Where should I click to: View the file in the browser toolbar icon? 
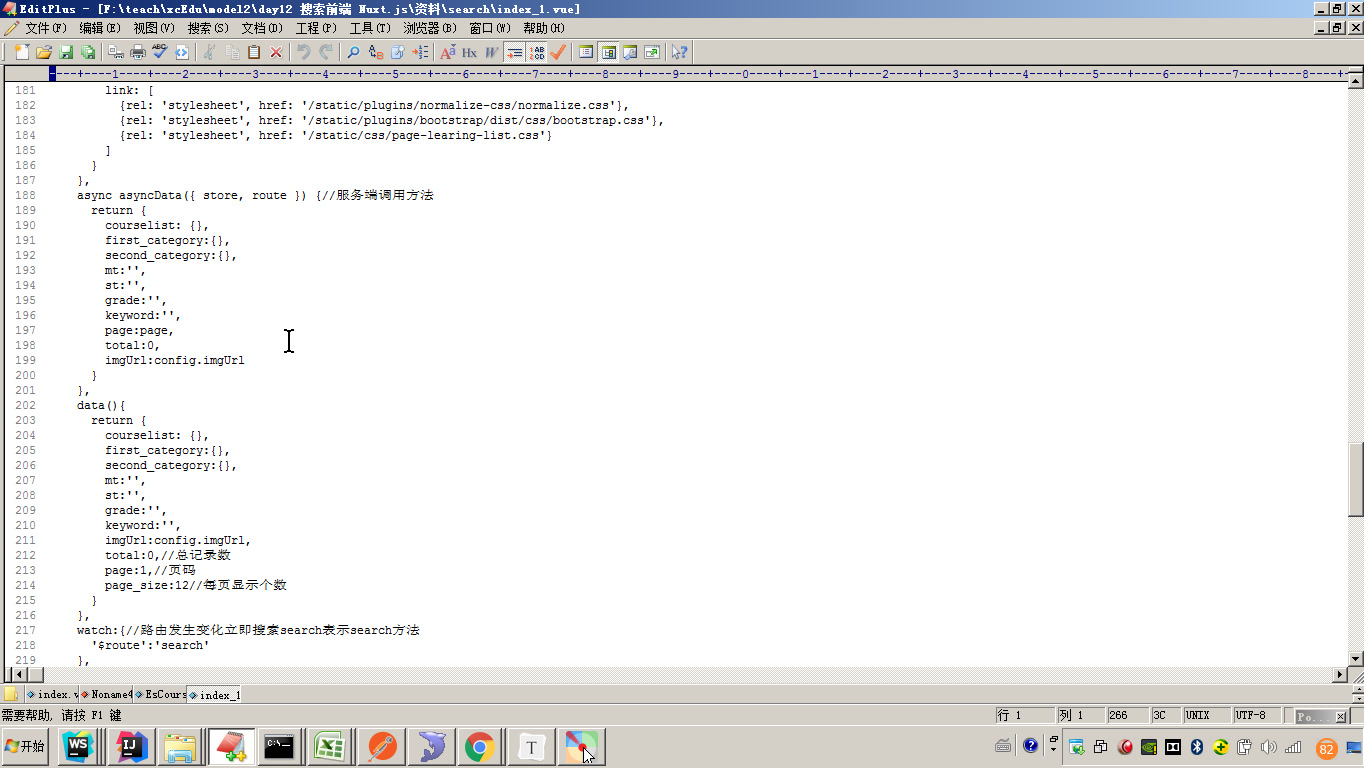pyautogui.click(x=182, y=52)
